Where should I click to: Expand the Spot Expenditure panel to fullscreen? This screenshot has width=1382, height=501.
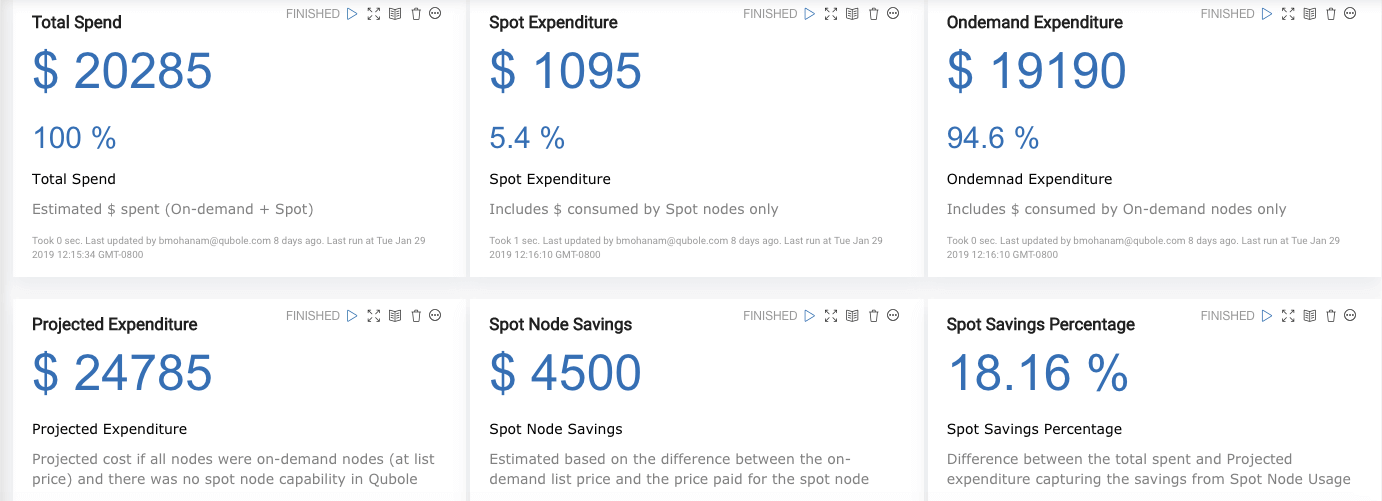click(x=830, y=14)
